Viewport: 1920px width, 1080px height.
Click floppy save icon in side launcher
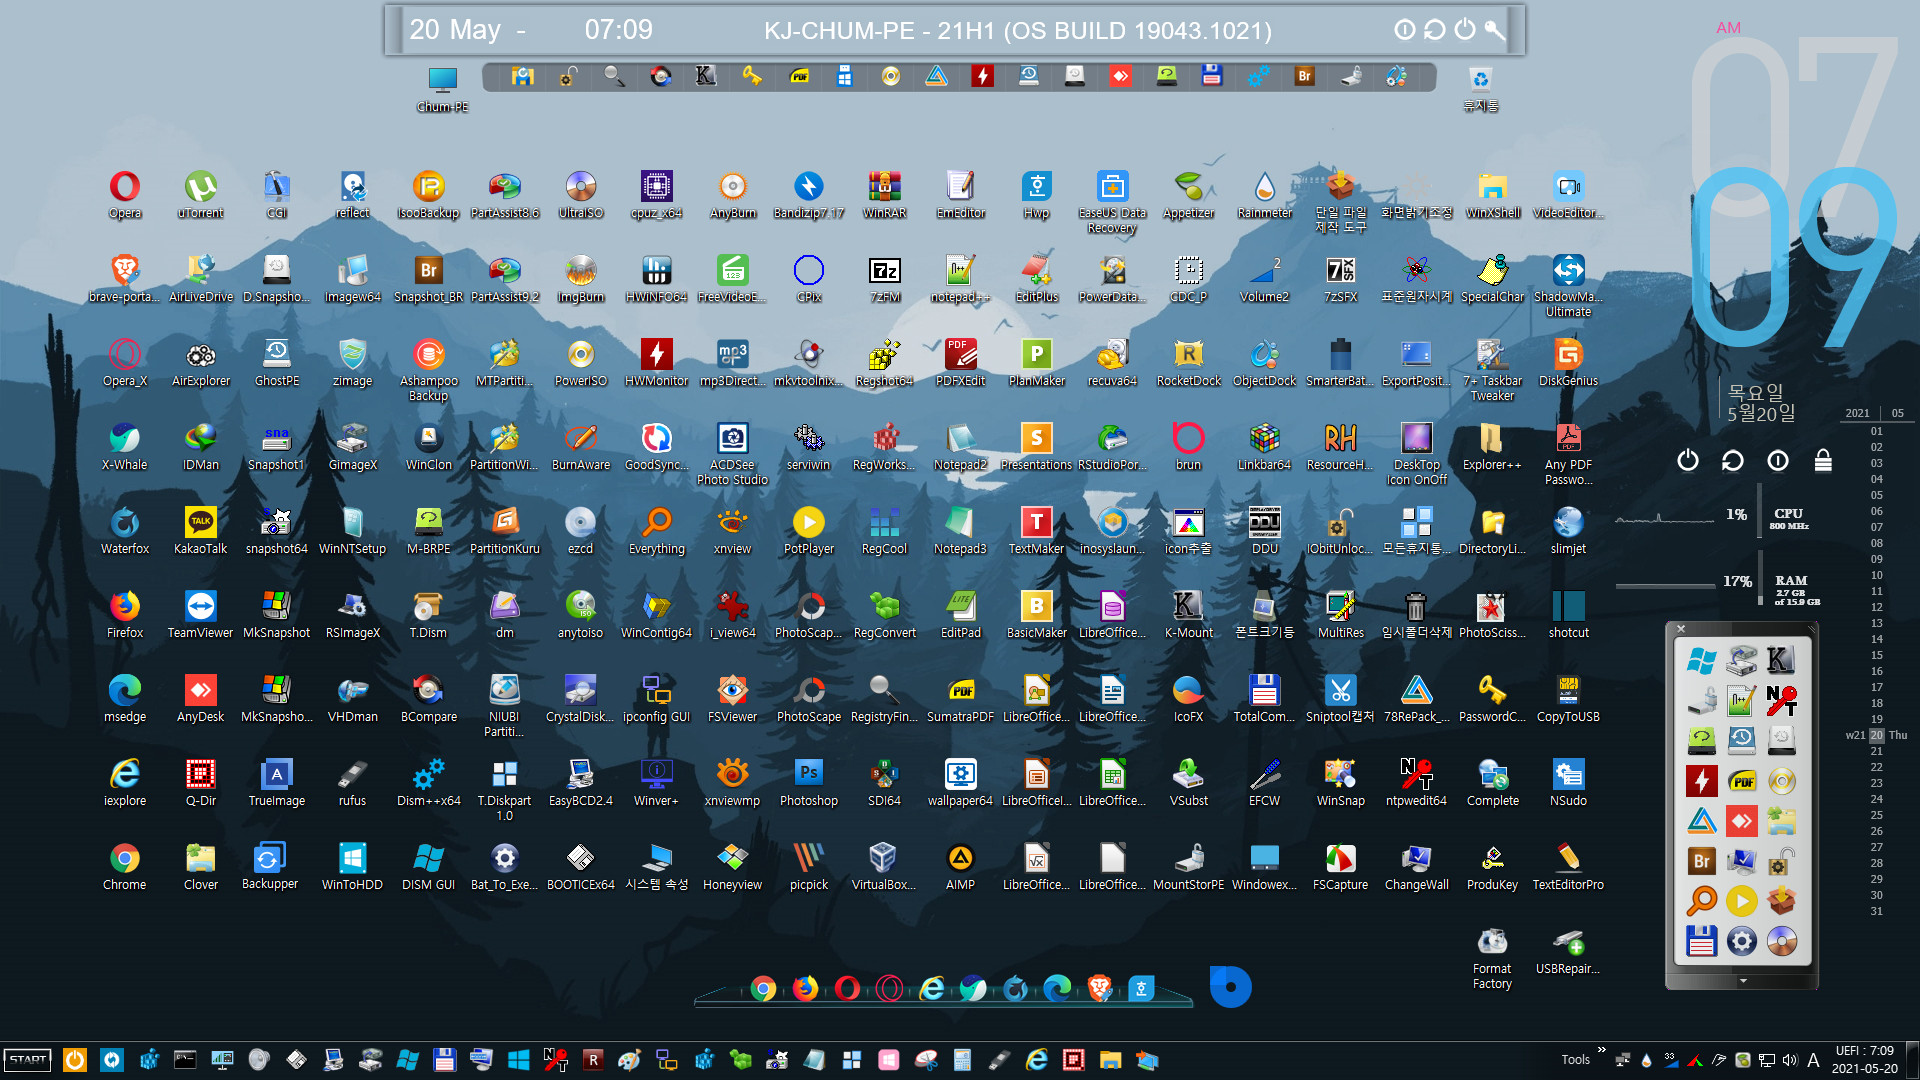1702,941
